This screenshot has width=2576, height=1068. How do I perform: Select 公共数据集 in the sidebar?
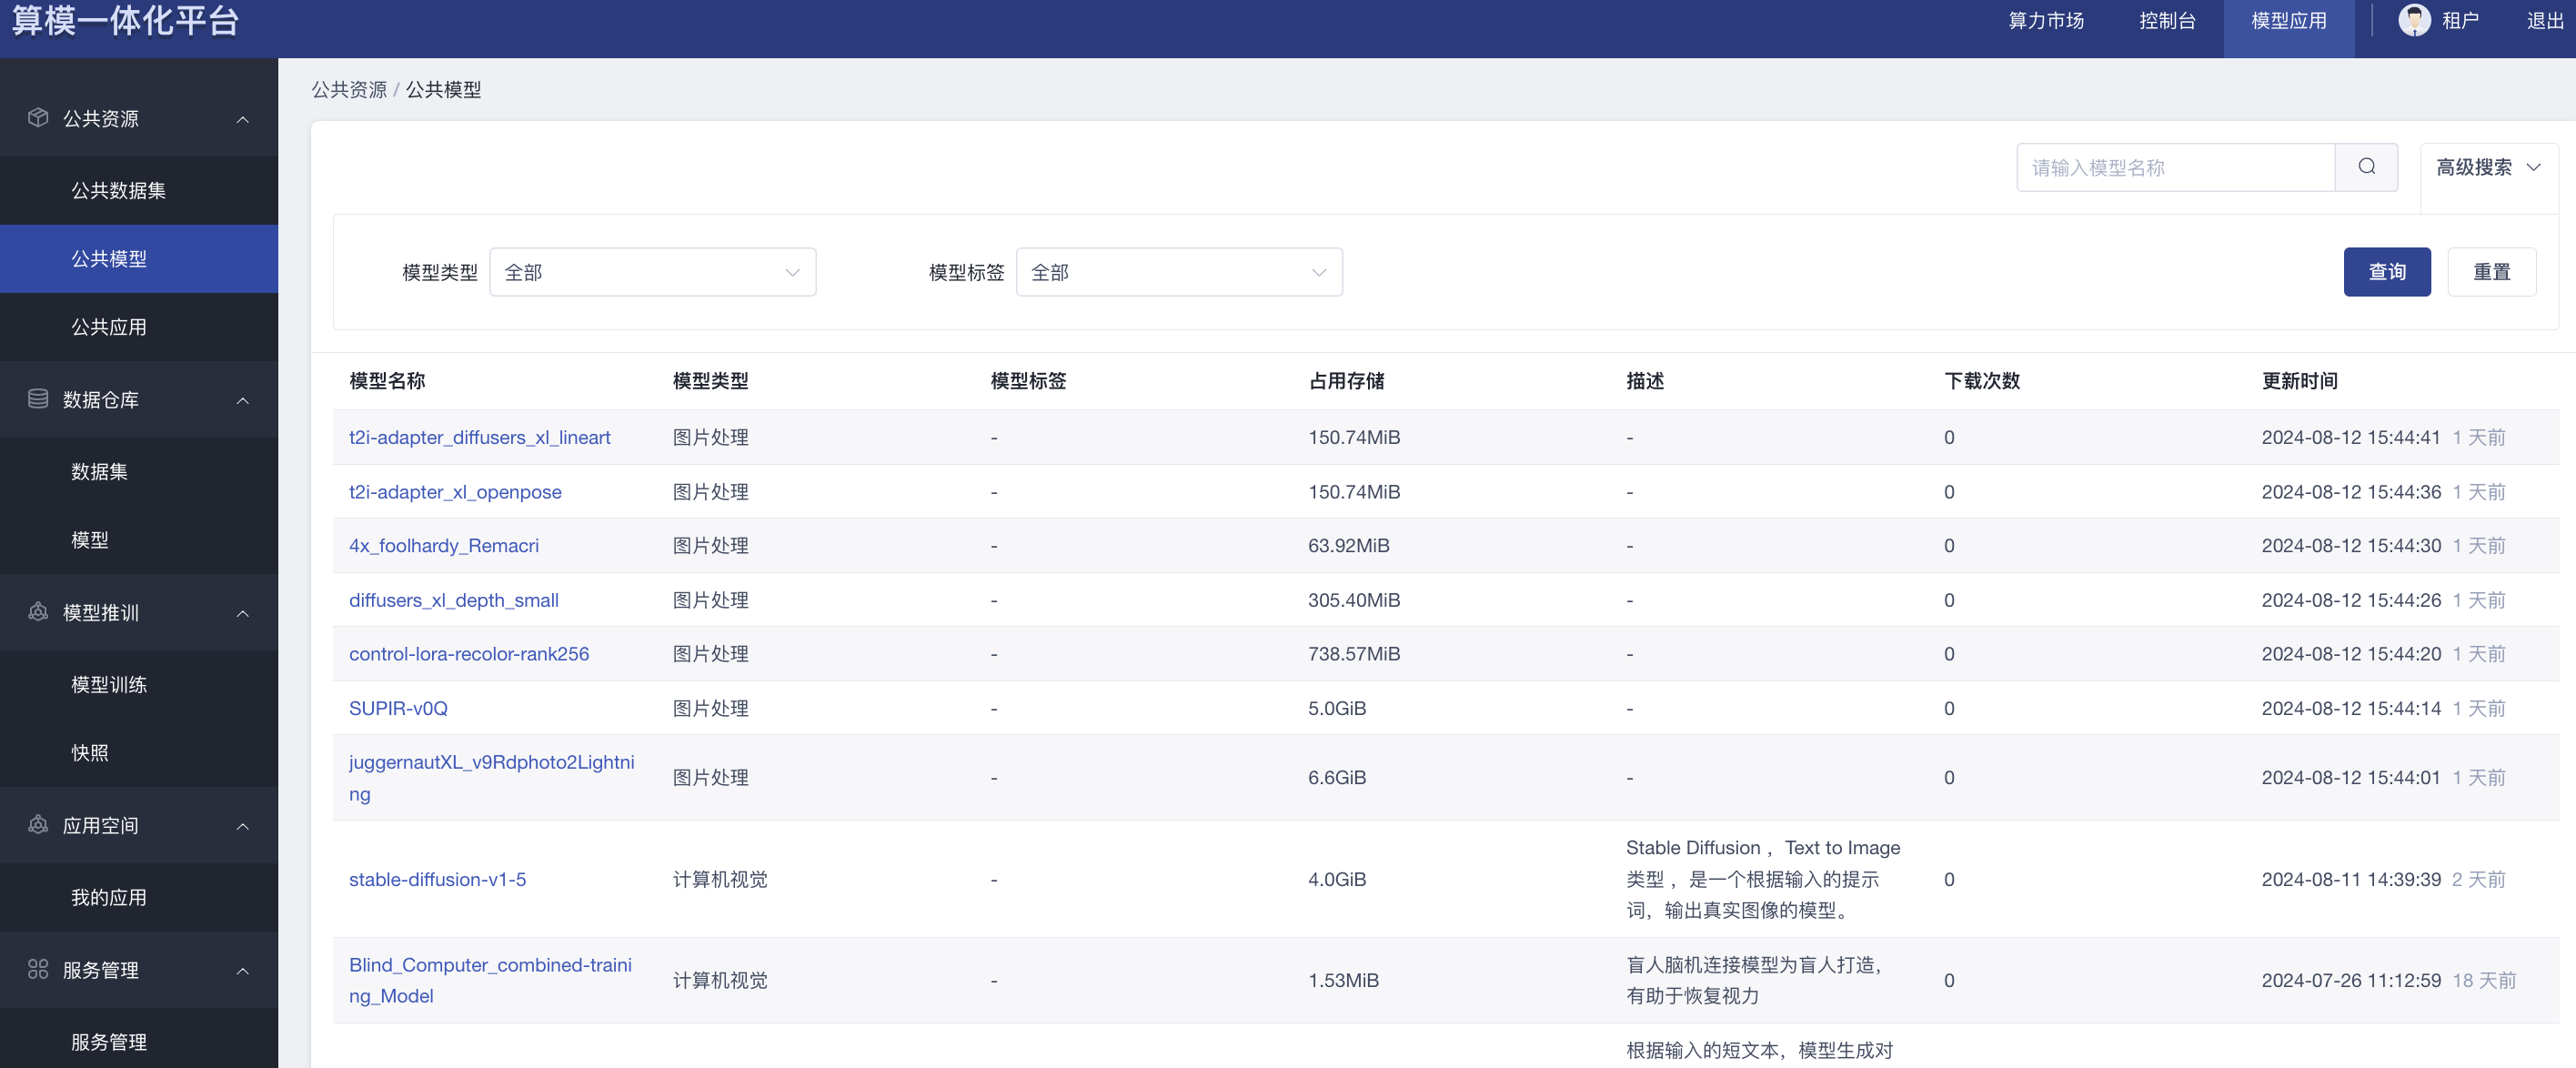tap(118, 190)
